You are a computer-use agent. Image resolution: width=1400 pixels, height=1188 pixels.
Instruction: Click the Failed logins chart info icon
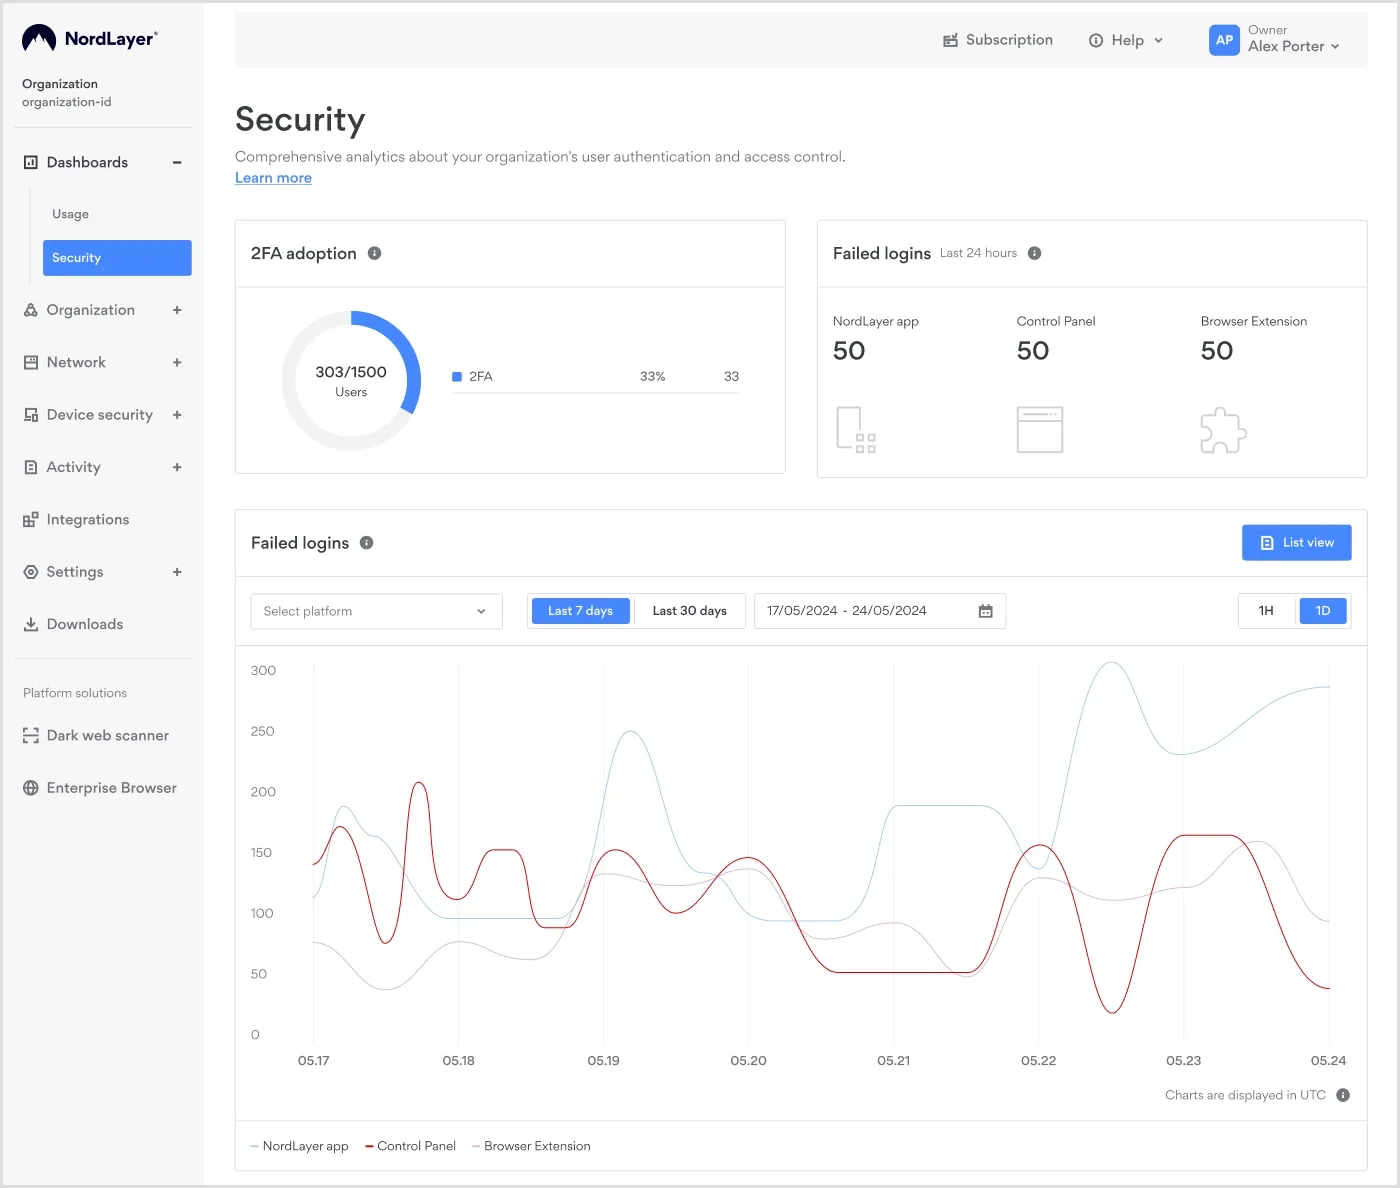pos(367,542)
